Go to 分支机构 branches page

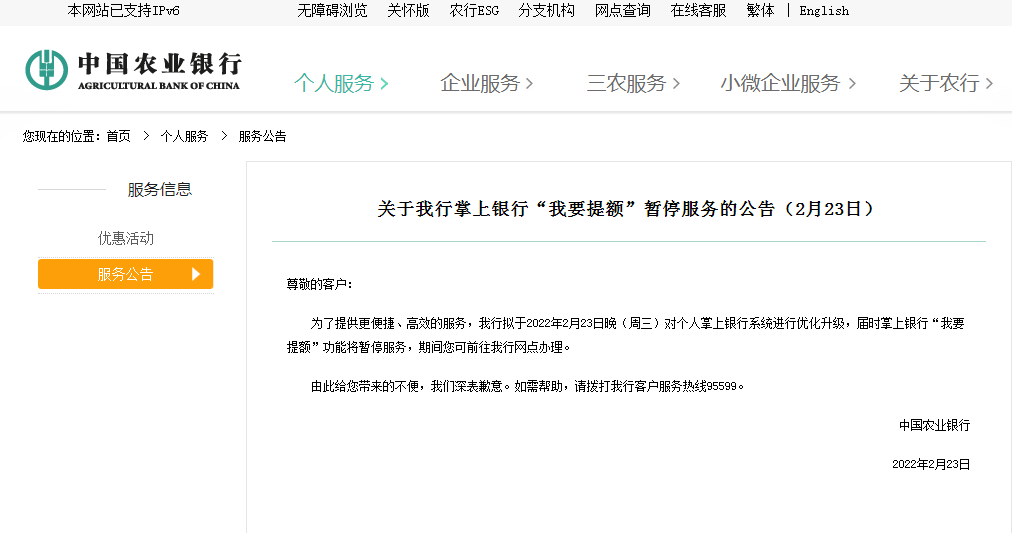(x=546, y=11)
